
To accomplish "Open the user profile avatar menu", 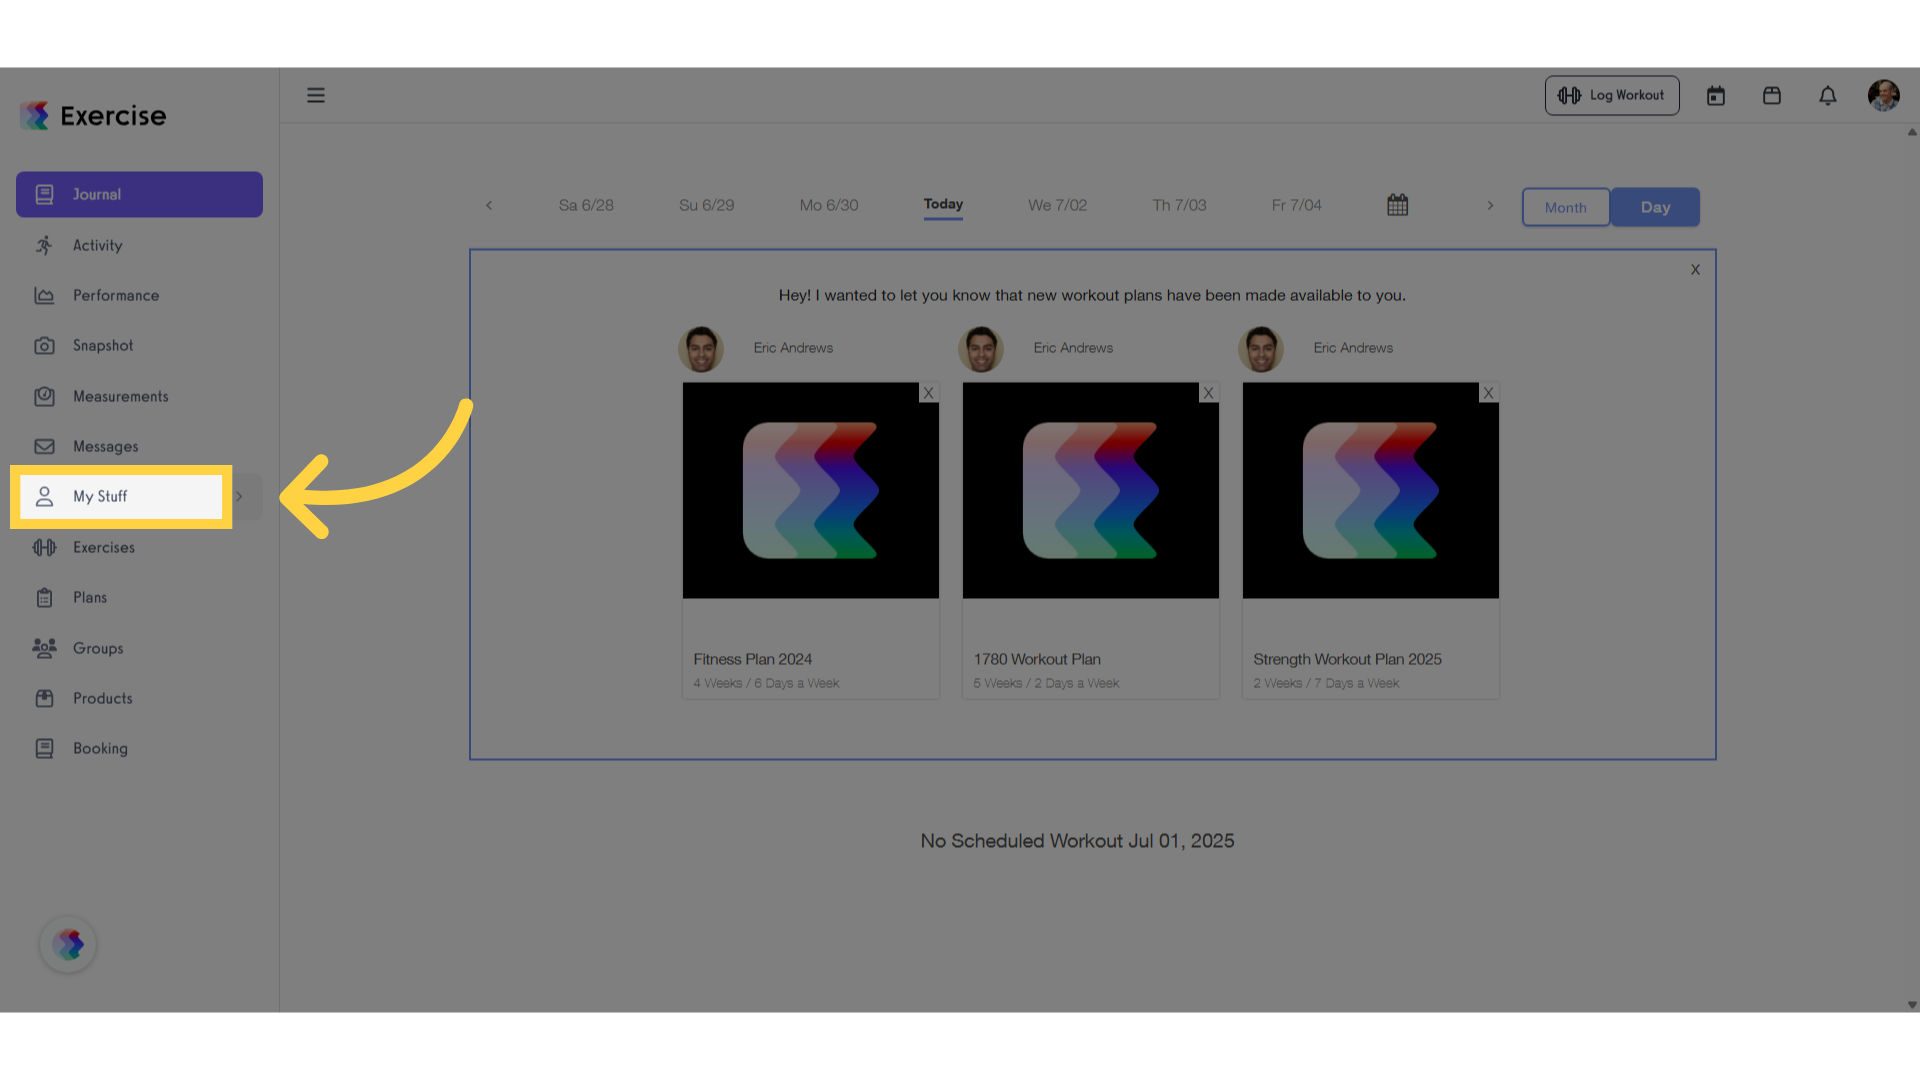I will pos(1884,95).
